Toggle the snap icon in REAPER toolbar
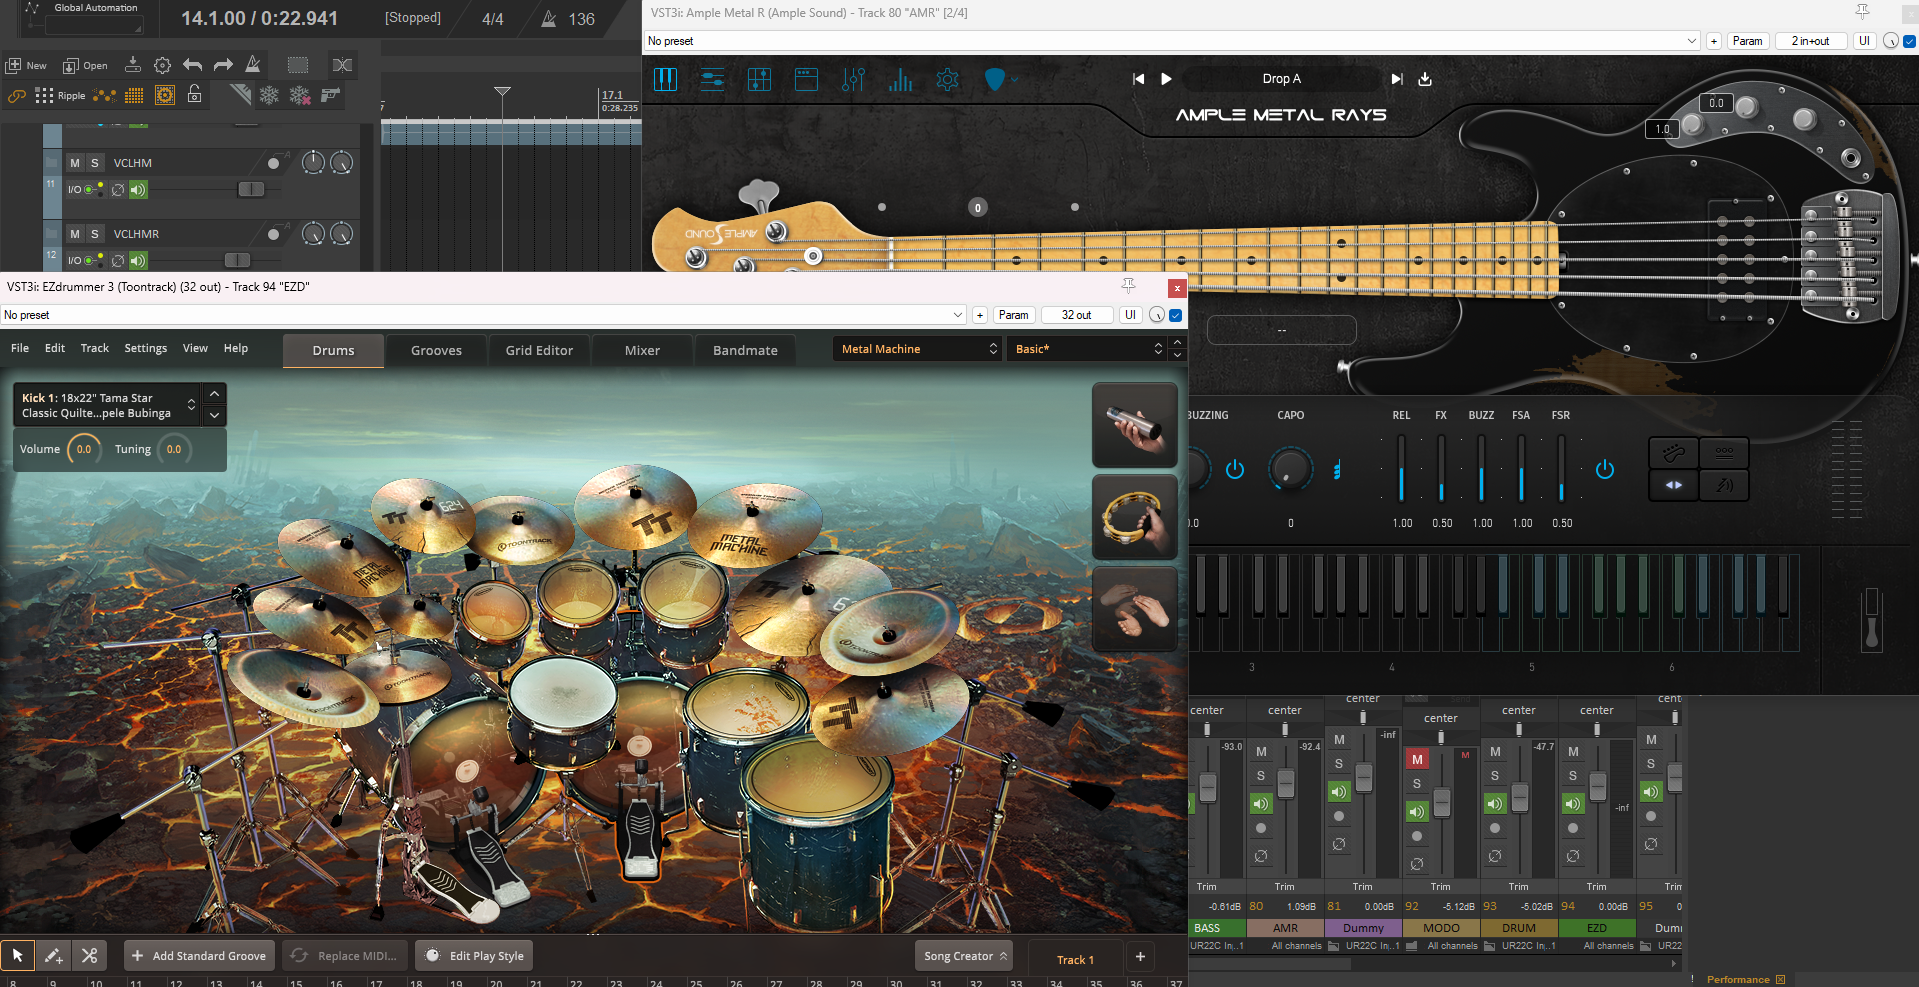This screenshot has height=987, width=1919. (165, 95)
